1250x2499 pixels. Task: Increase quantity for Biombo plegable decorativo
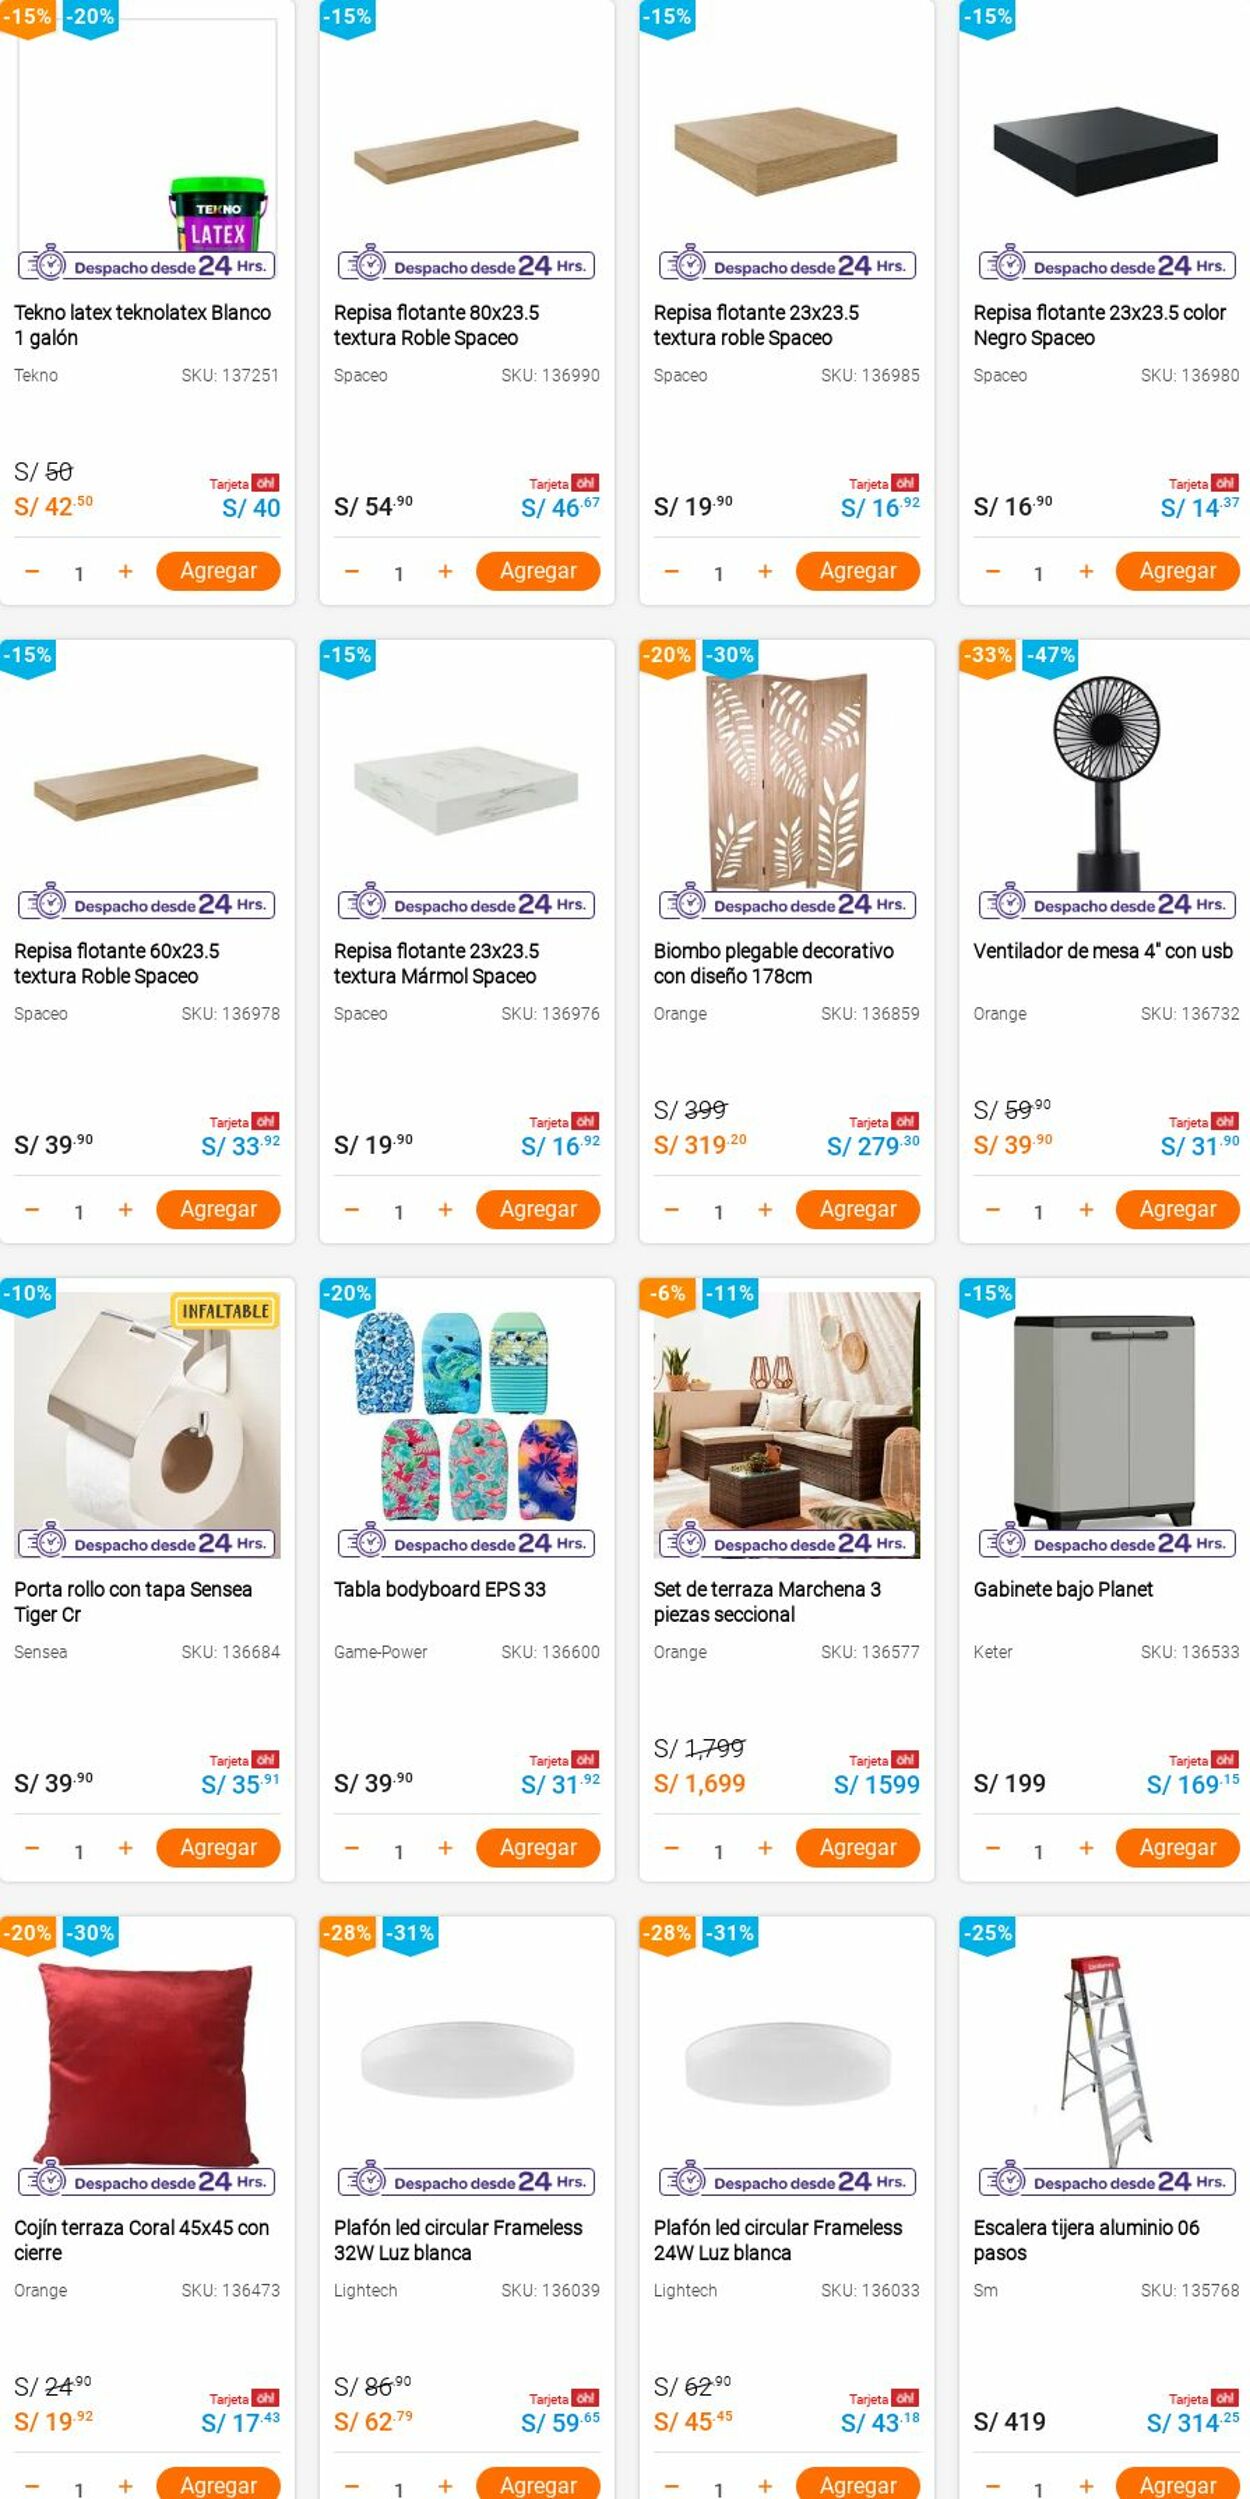coord(765,1209)
